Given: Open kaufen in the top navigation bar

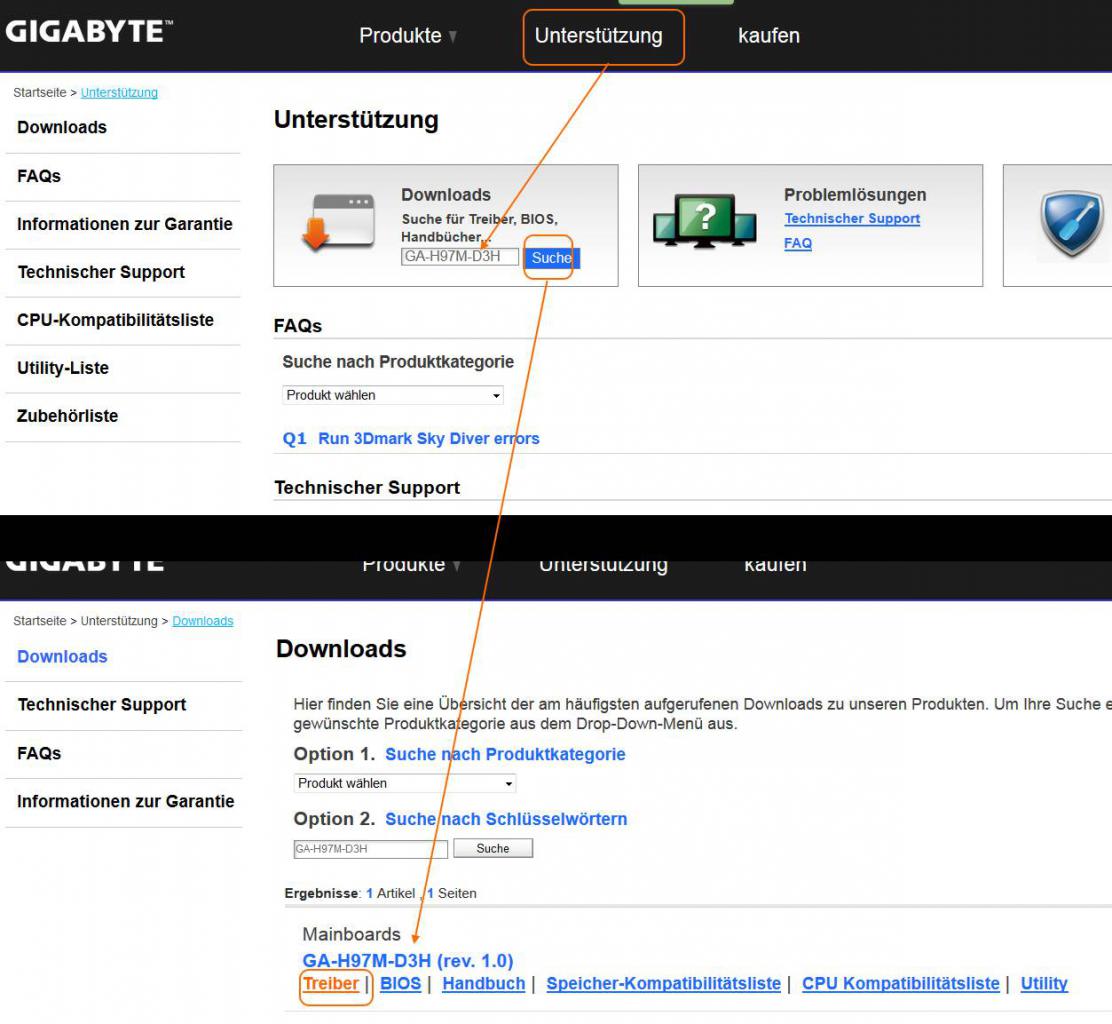Looking at the screenshot, I should 769,35.
